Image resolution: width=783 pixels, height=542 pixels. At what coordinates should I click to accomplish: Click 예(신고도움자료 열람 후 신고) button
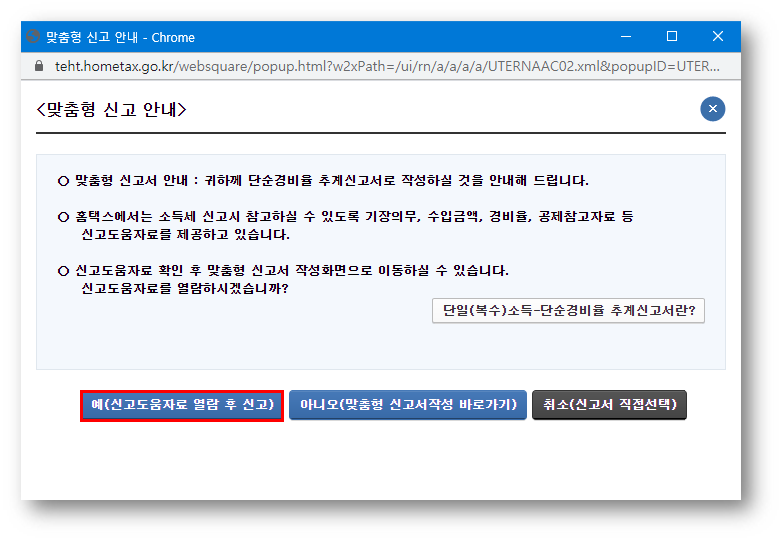(x=182, y=405)
